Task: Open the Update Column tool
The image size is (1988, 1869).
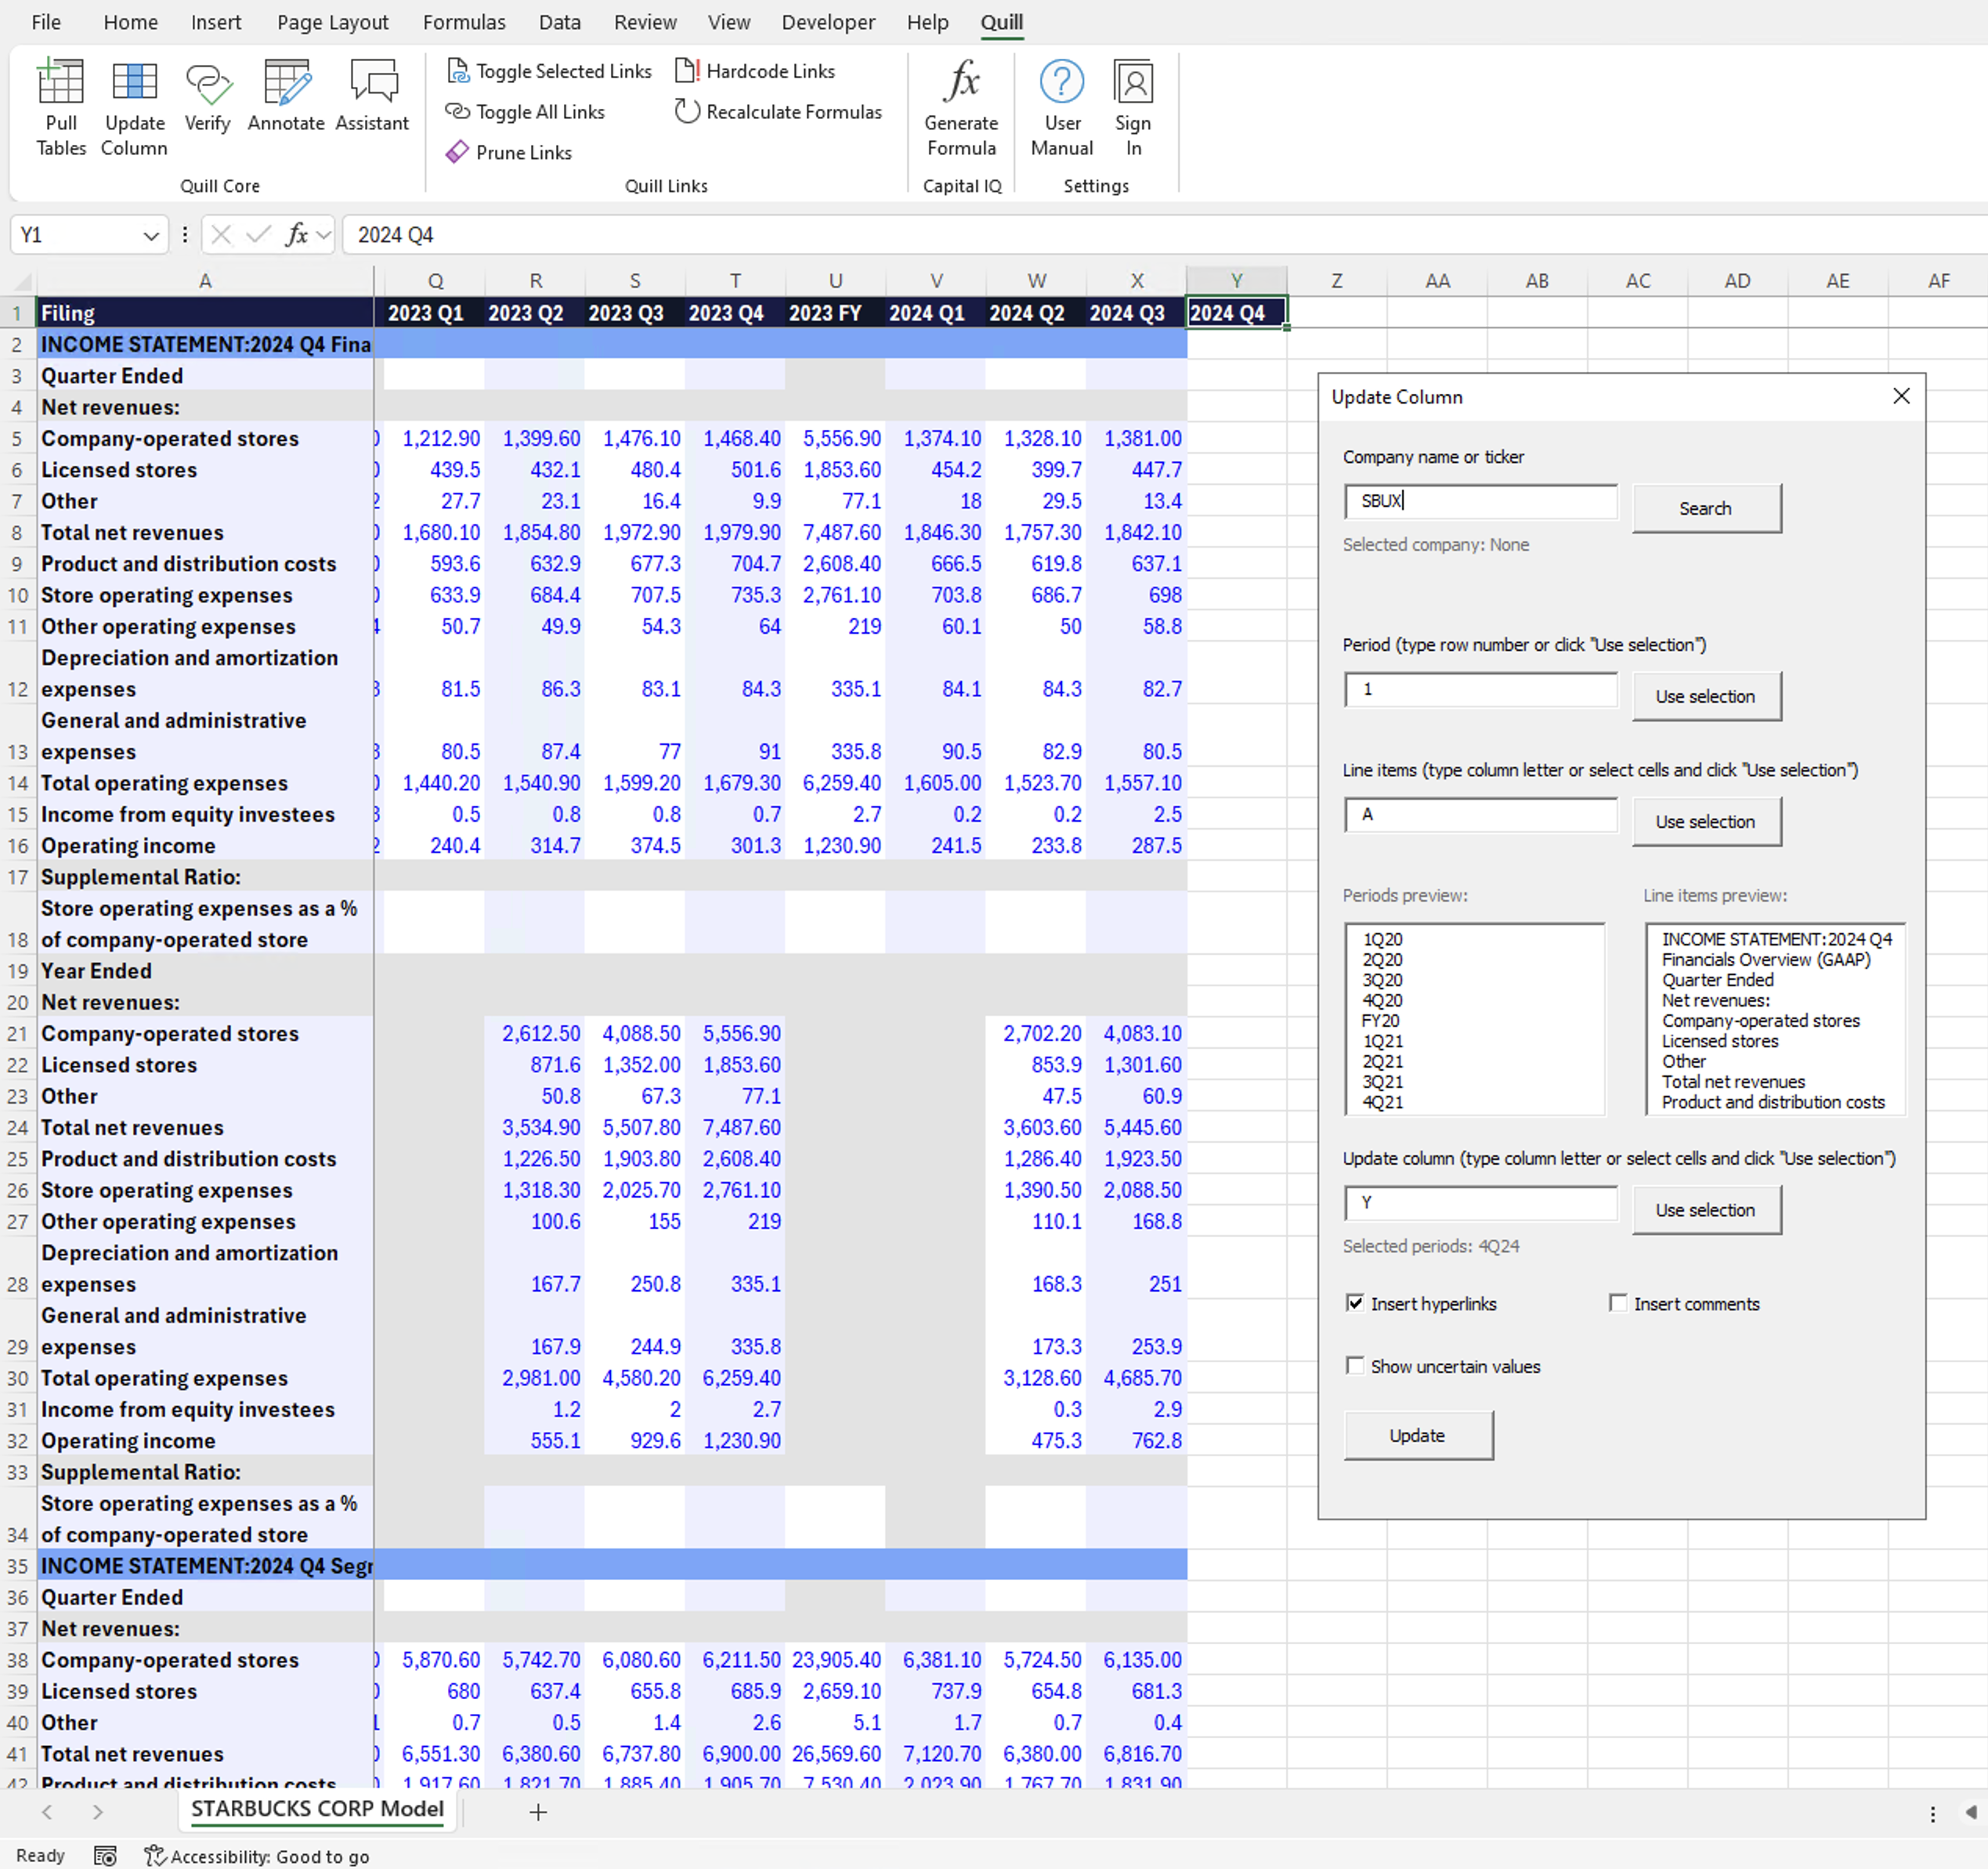Action: pyautogui.click(x=134, y=108)
